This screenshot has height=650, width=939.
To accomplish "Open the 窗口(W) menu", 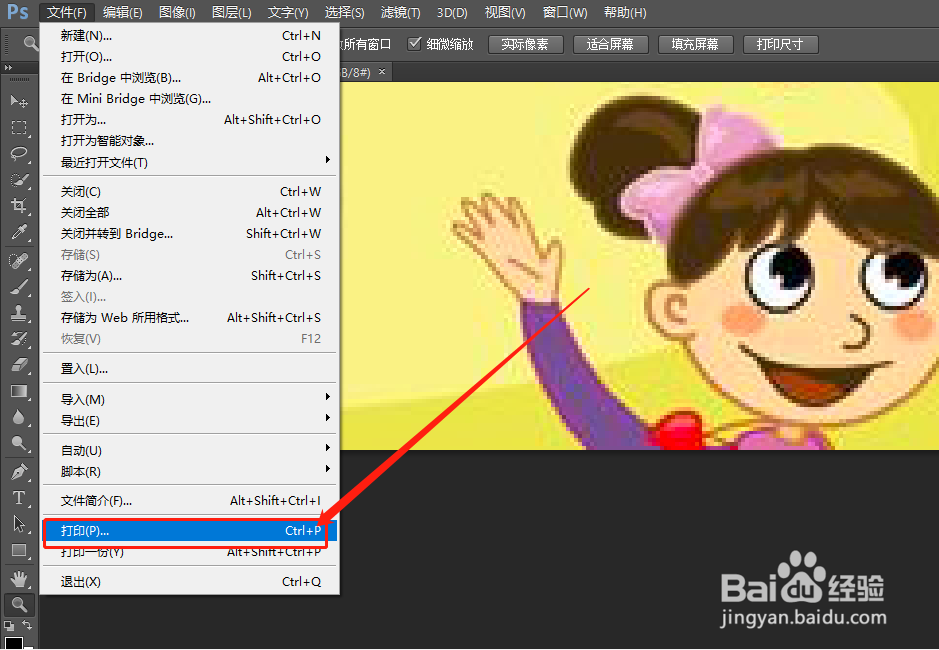I will (x=565, y=12).
